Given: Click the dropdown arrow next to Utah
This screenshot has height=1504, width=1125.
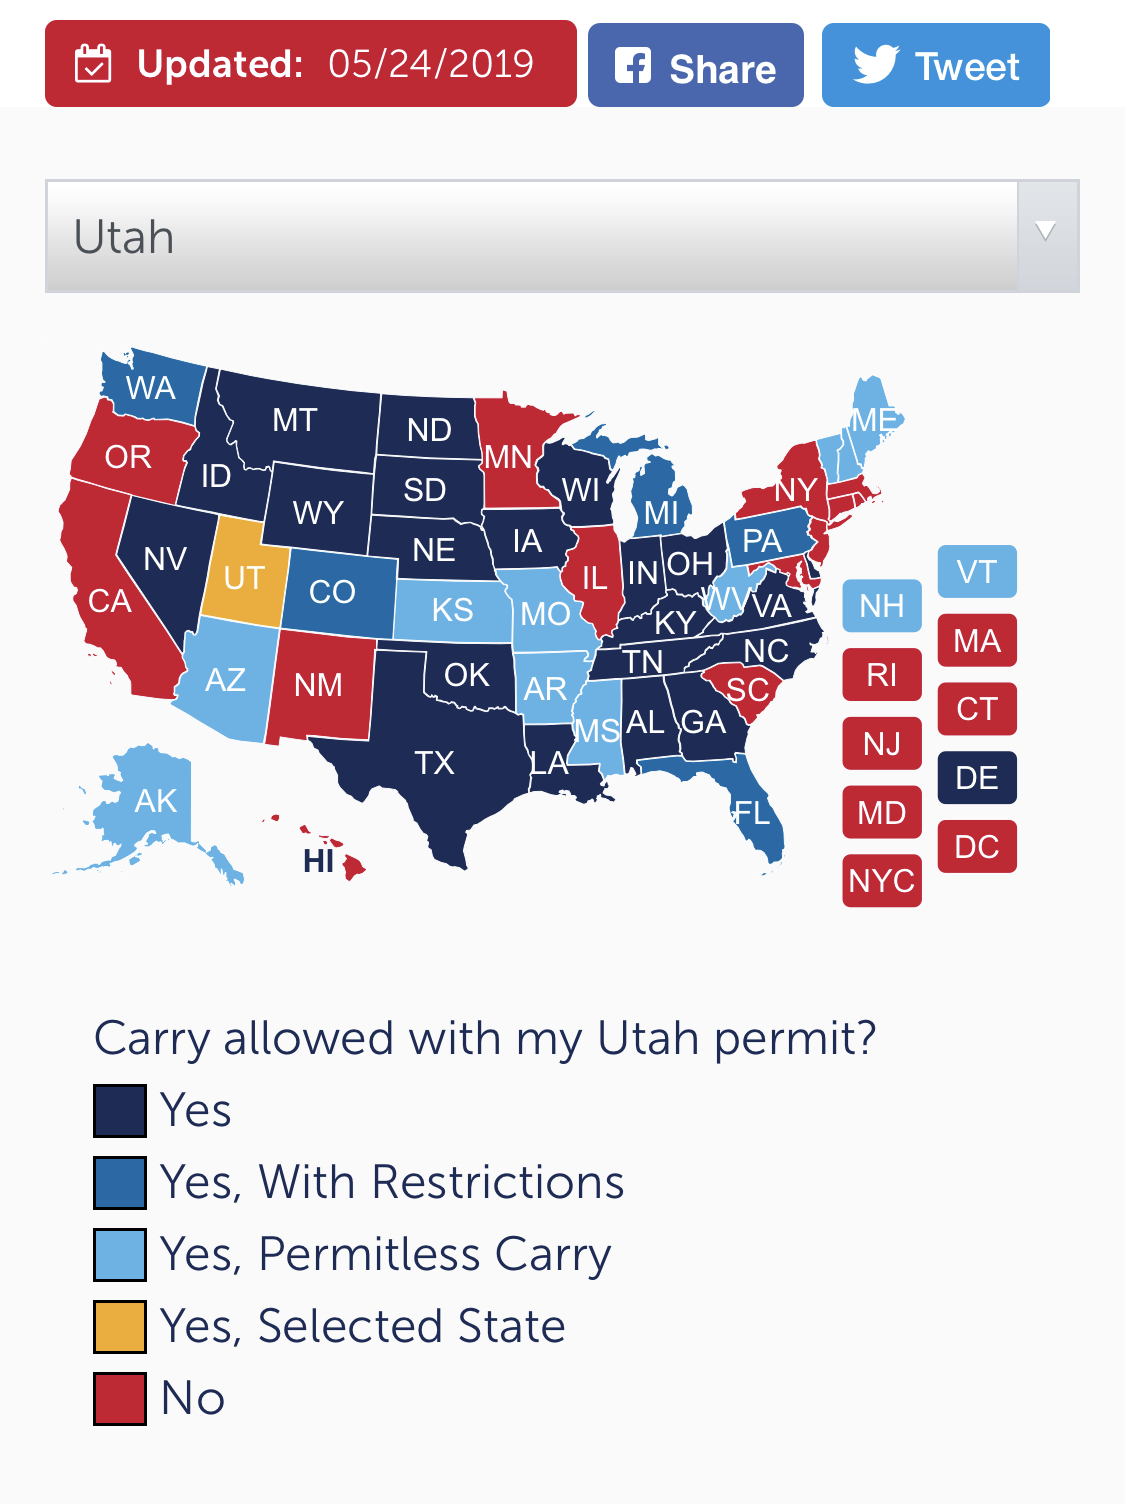Looking at the screenshot, I should (1046, 232).
